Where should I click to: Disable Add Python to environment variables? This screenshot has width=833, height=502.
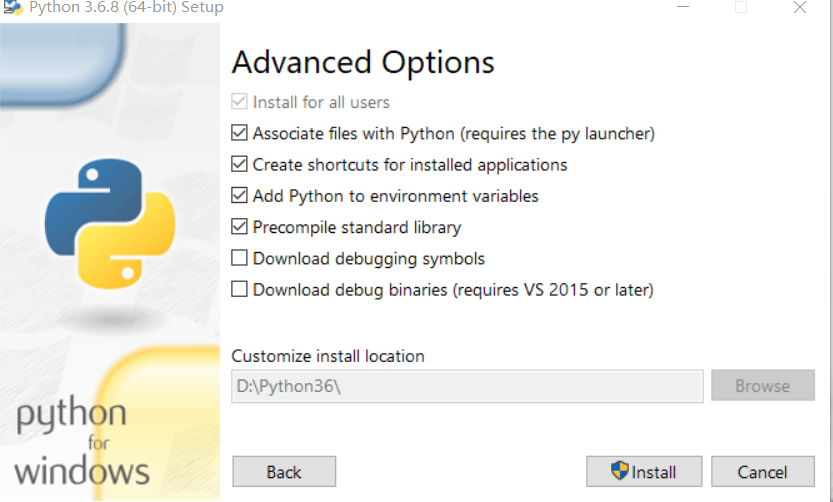pos(239,195)
